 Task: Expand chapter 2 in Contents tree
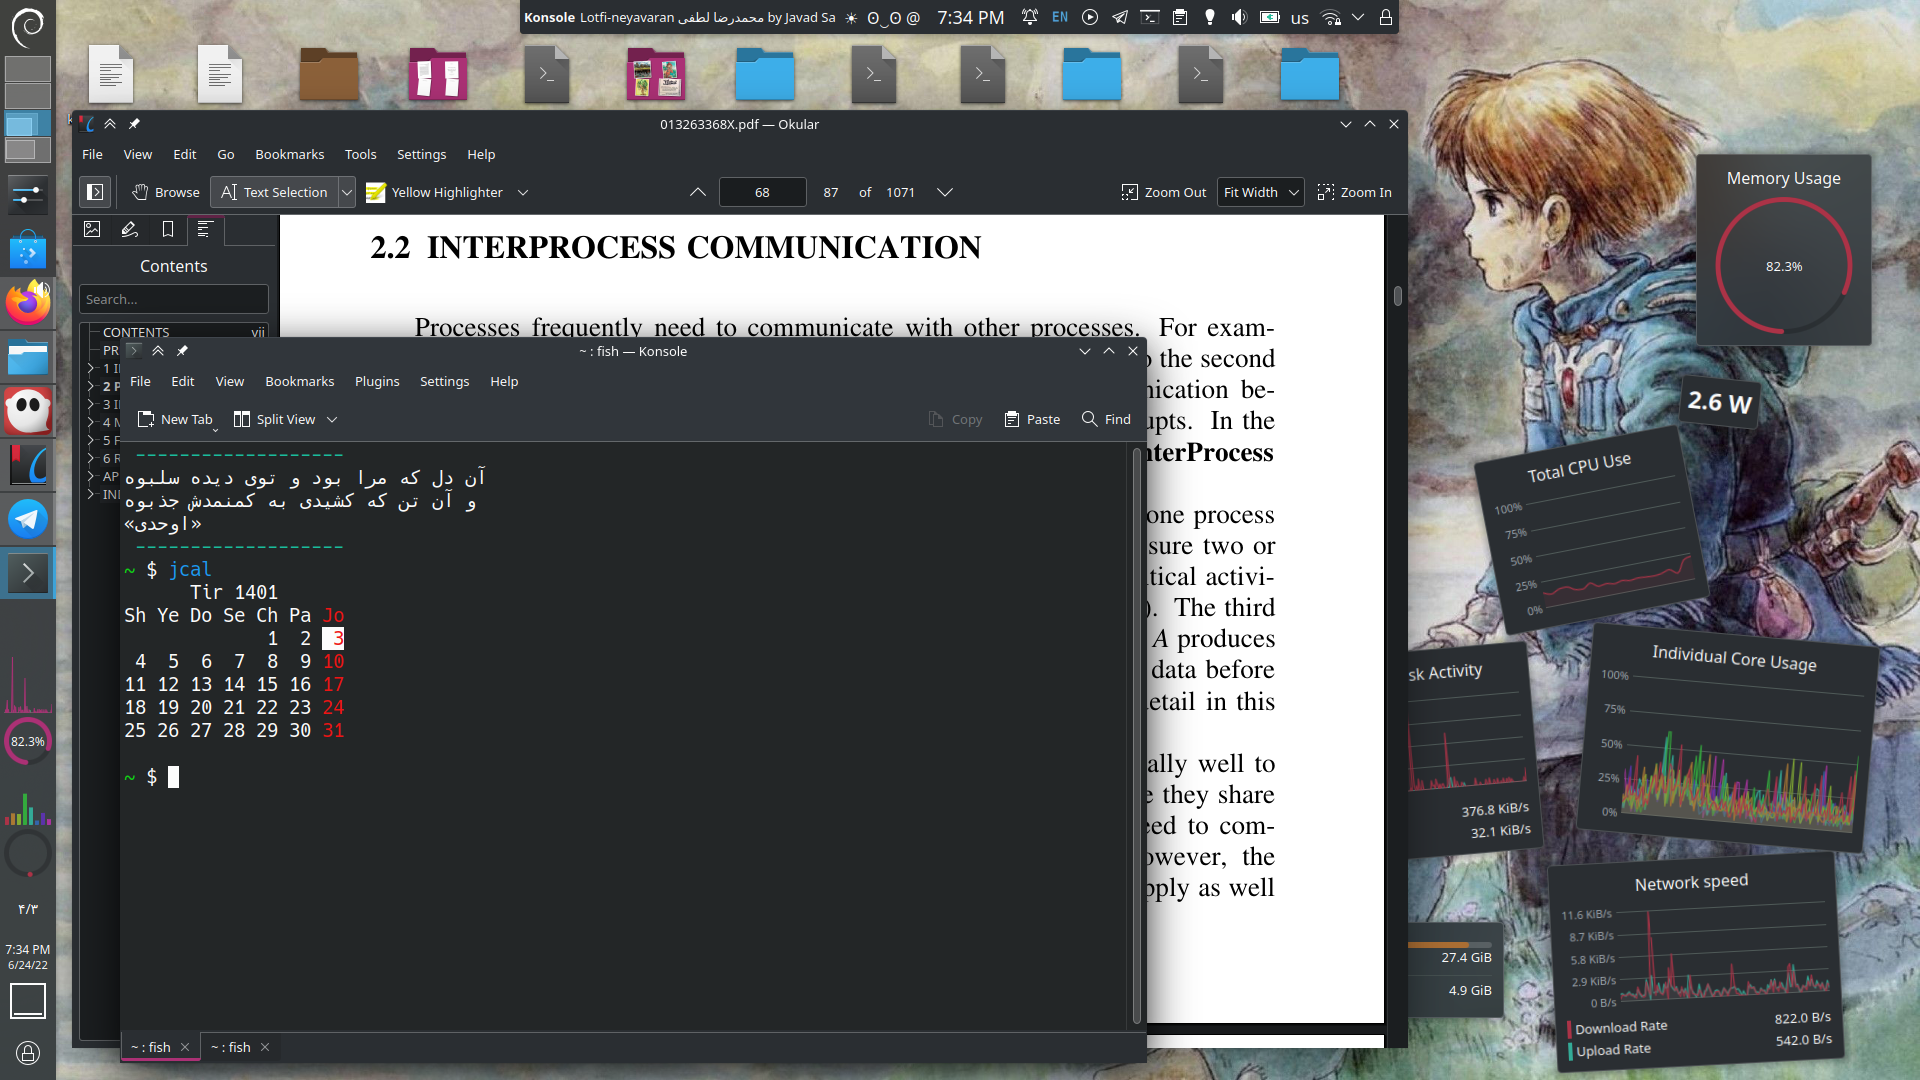point(91,386)
